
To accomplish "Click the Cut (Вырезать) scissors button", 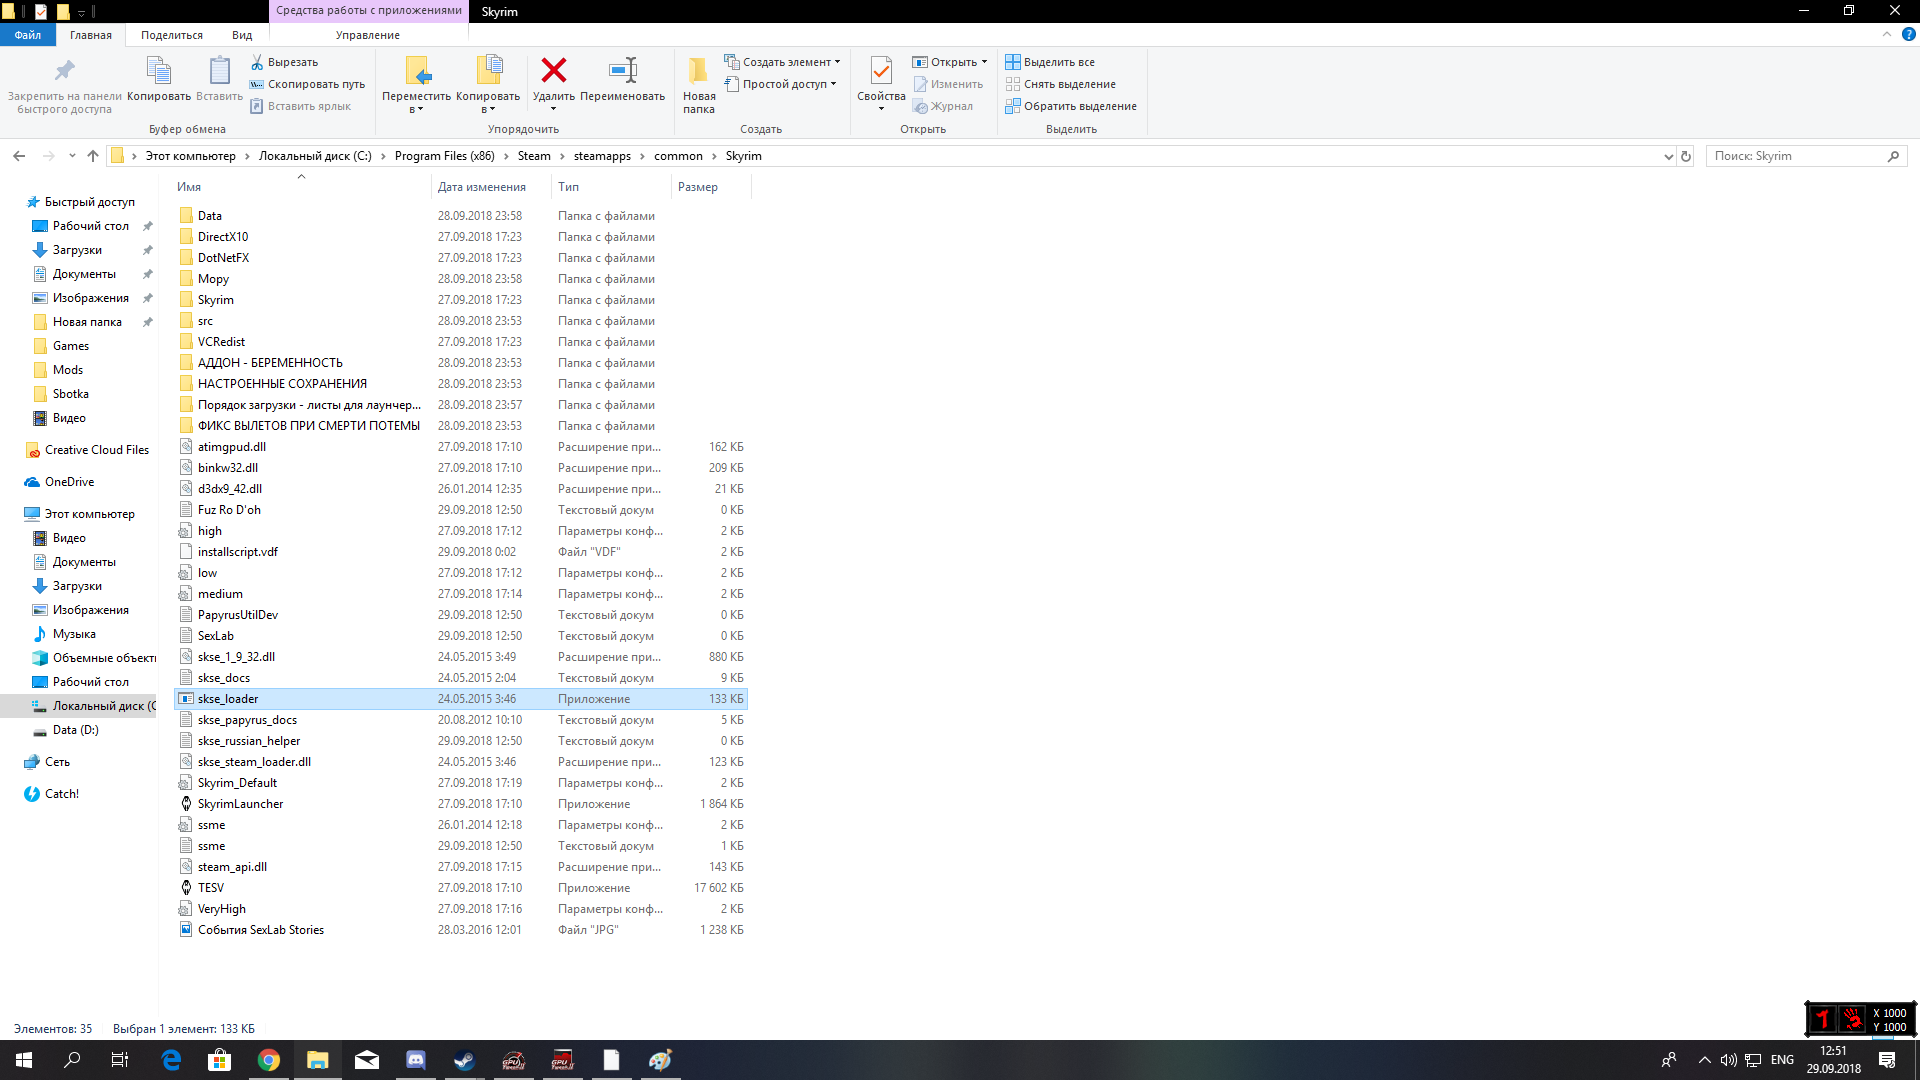I will [x=284, y=62].
